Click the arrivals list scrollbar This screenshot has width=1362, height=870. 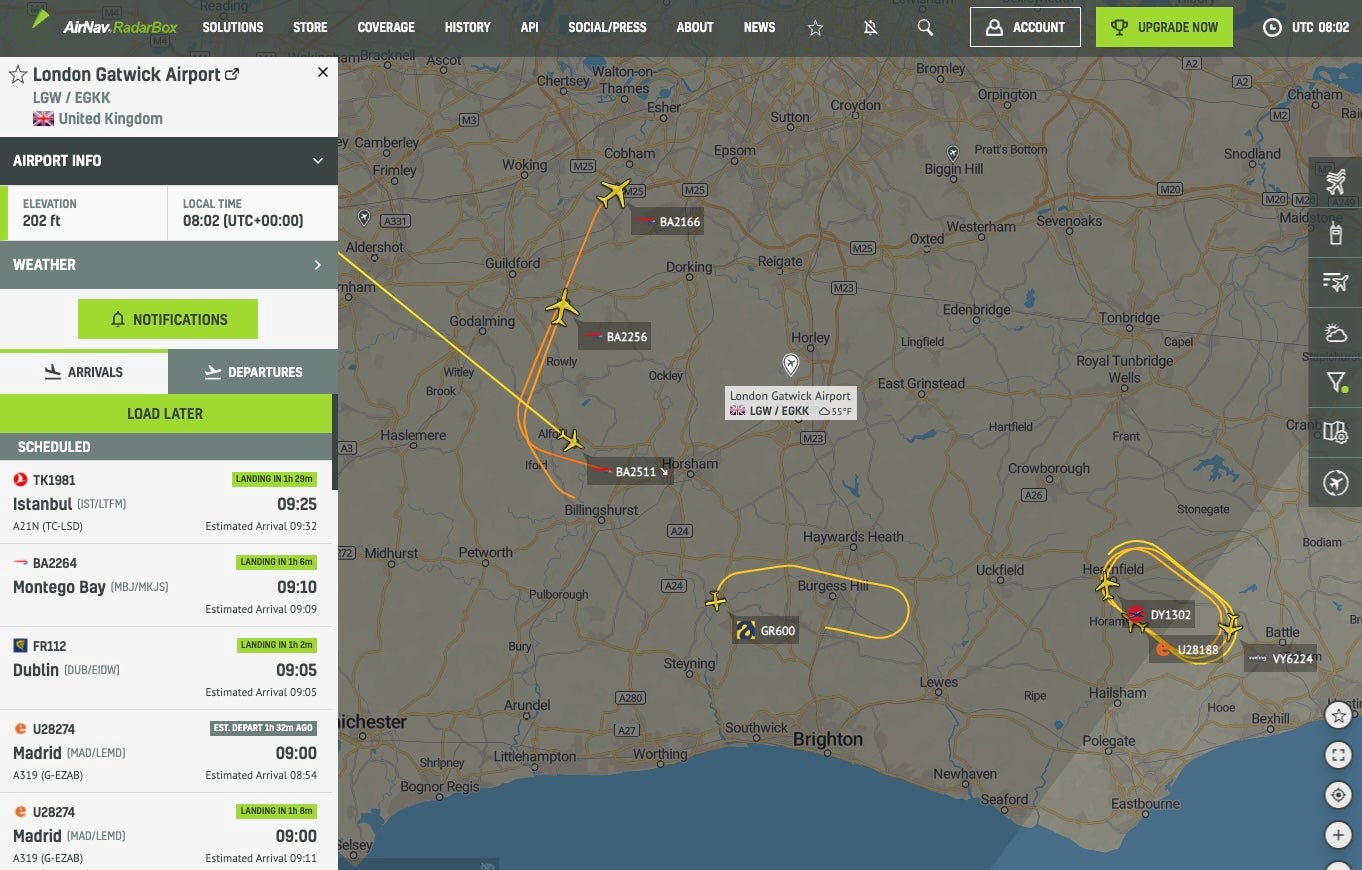point(335,442)
